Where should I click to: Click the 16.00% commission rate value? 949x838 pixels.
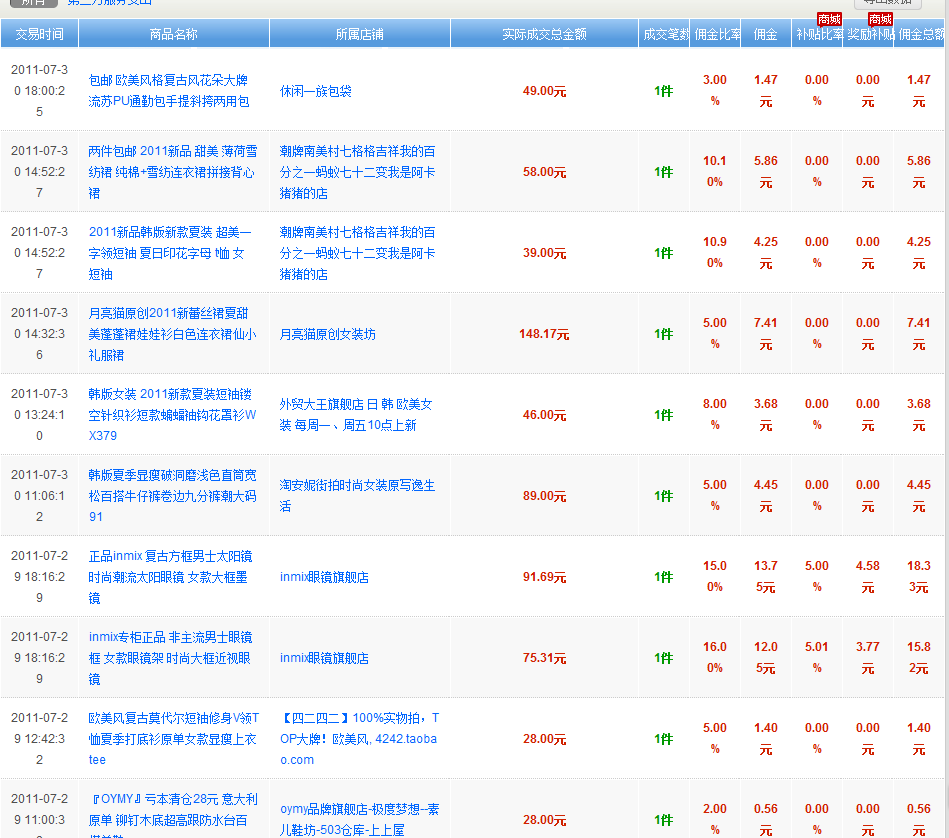click(715, 658)
